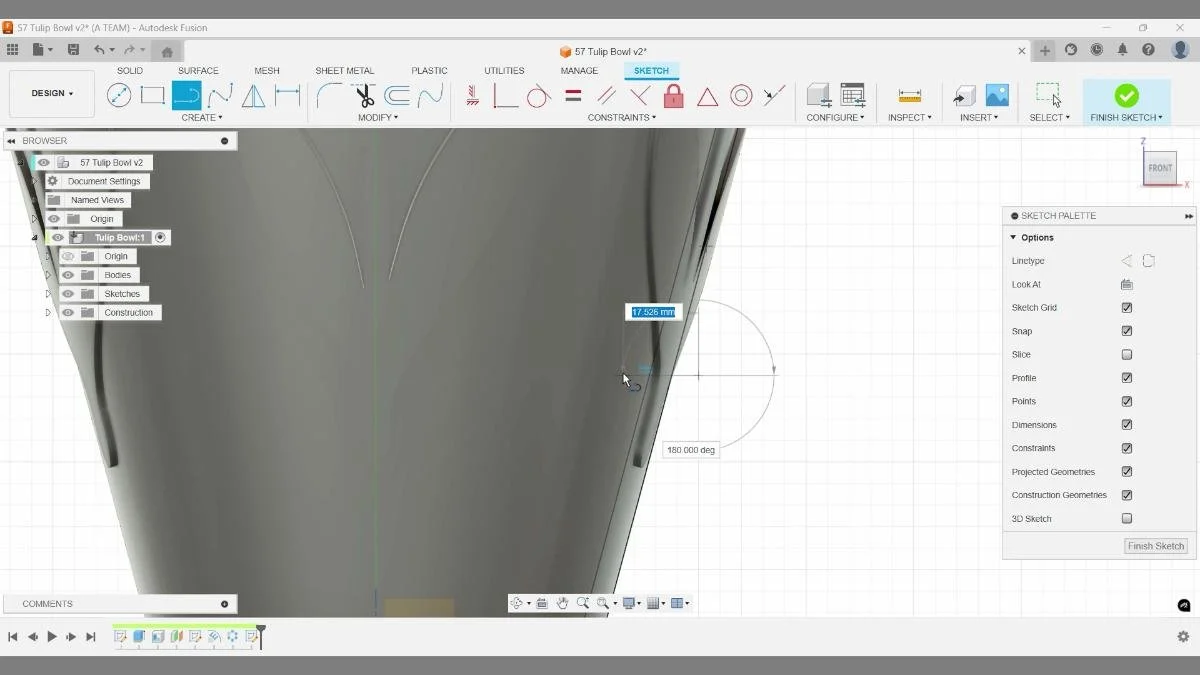Image resolution: width=1200 pixels, height=675 pixels.
Task: Click the Pan icon in the navigation bar
Action: point(562,603)
